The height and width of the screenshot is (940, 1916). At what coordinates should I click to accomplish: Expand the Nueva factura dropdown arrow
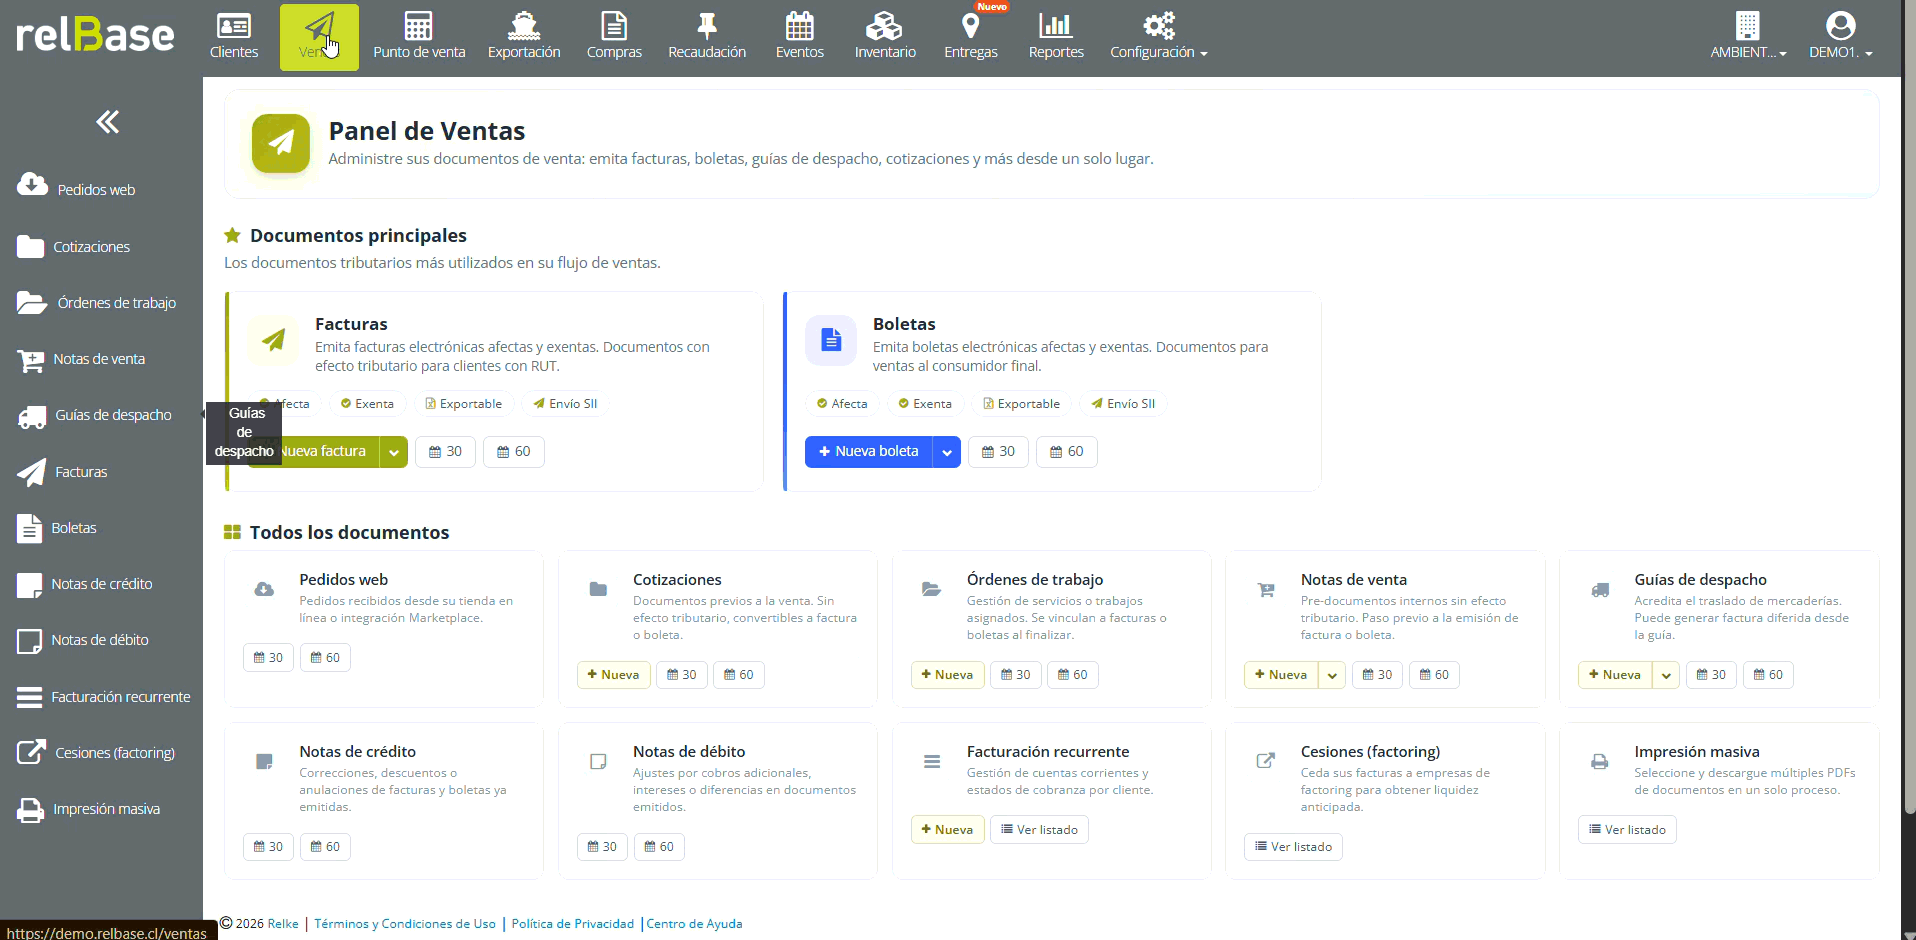pyautogui.click(x=394, y=452)
